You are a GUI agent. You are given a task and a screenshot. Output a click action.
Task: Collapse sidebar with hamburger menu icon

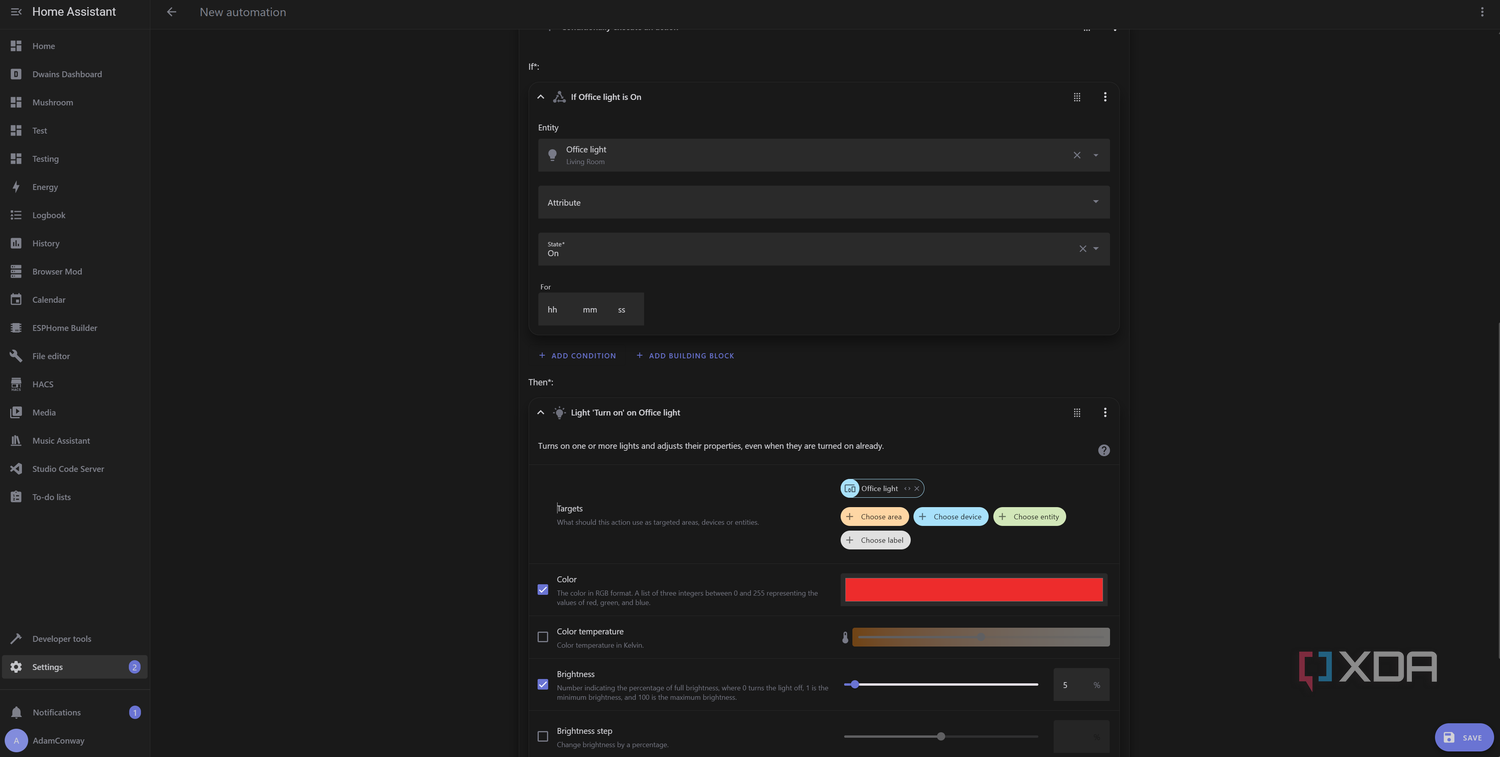point(15,12)
